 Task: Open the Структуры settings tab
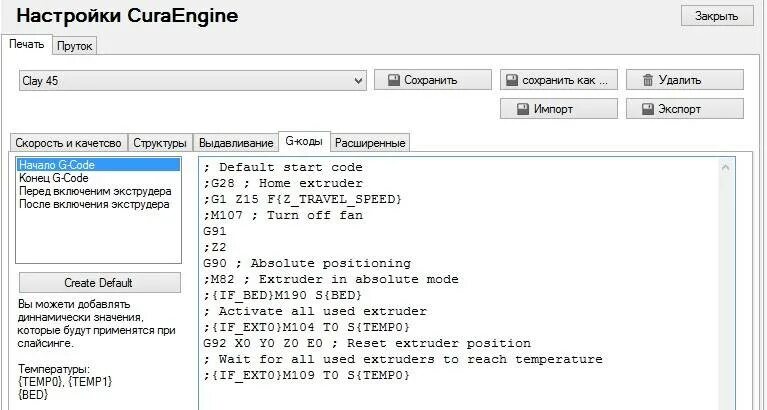(159, 143)
